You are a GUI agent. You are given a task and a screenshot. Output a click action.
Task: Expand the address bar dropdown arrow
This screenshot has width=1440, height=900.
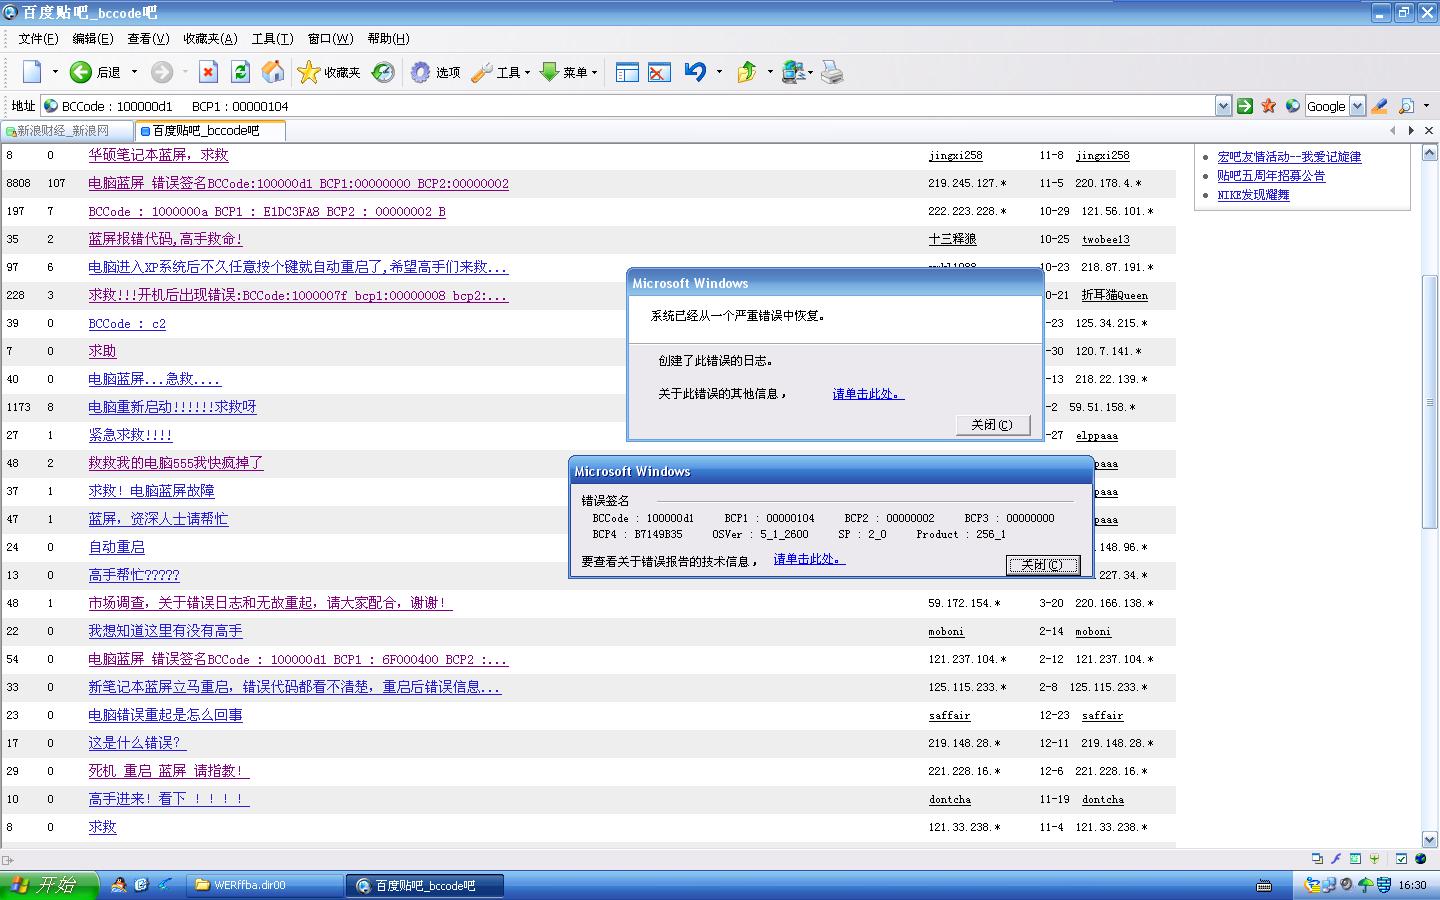tap(1223, 106)
